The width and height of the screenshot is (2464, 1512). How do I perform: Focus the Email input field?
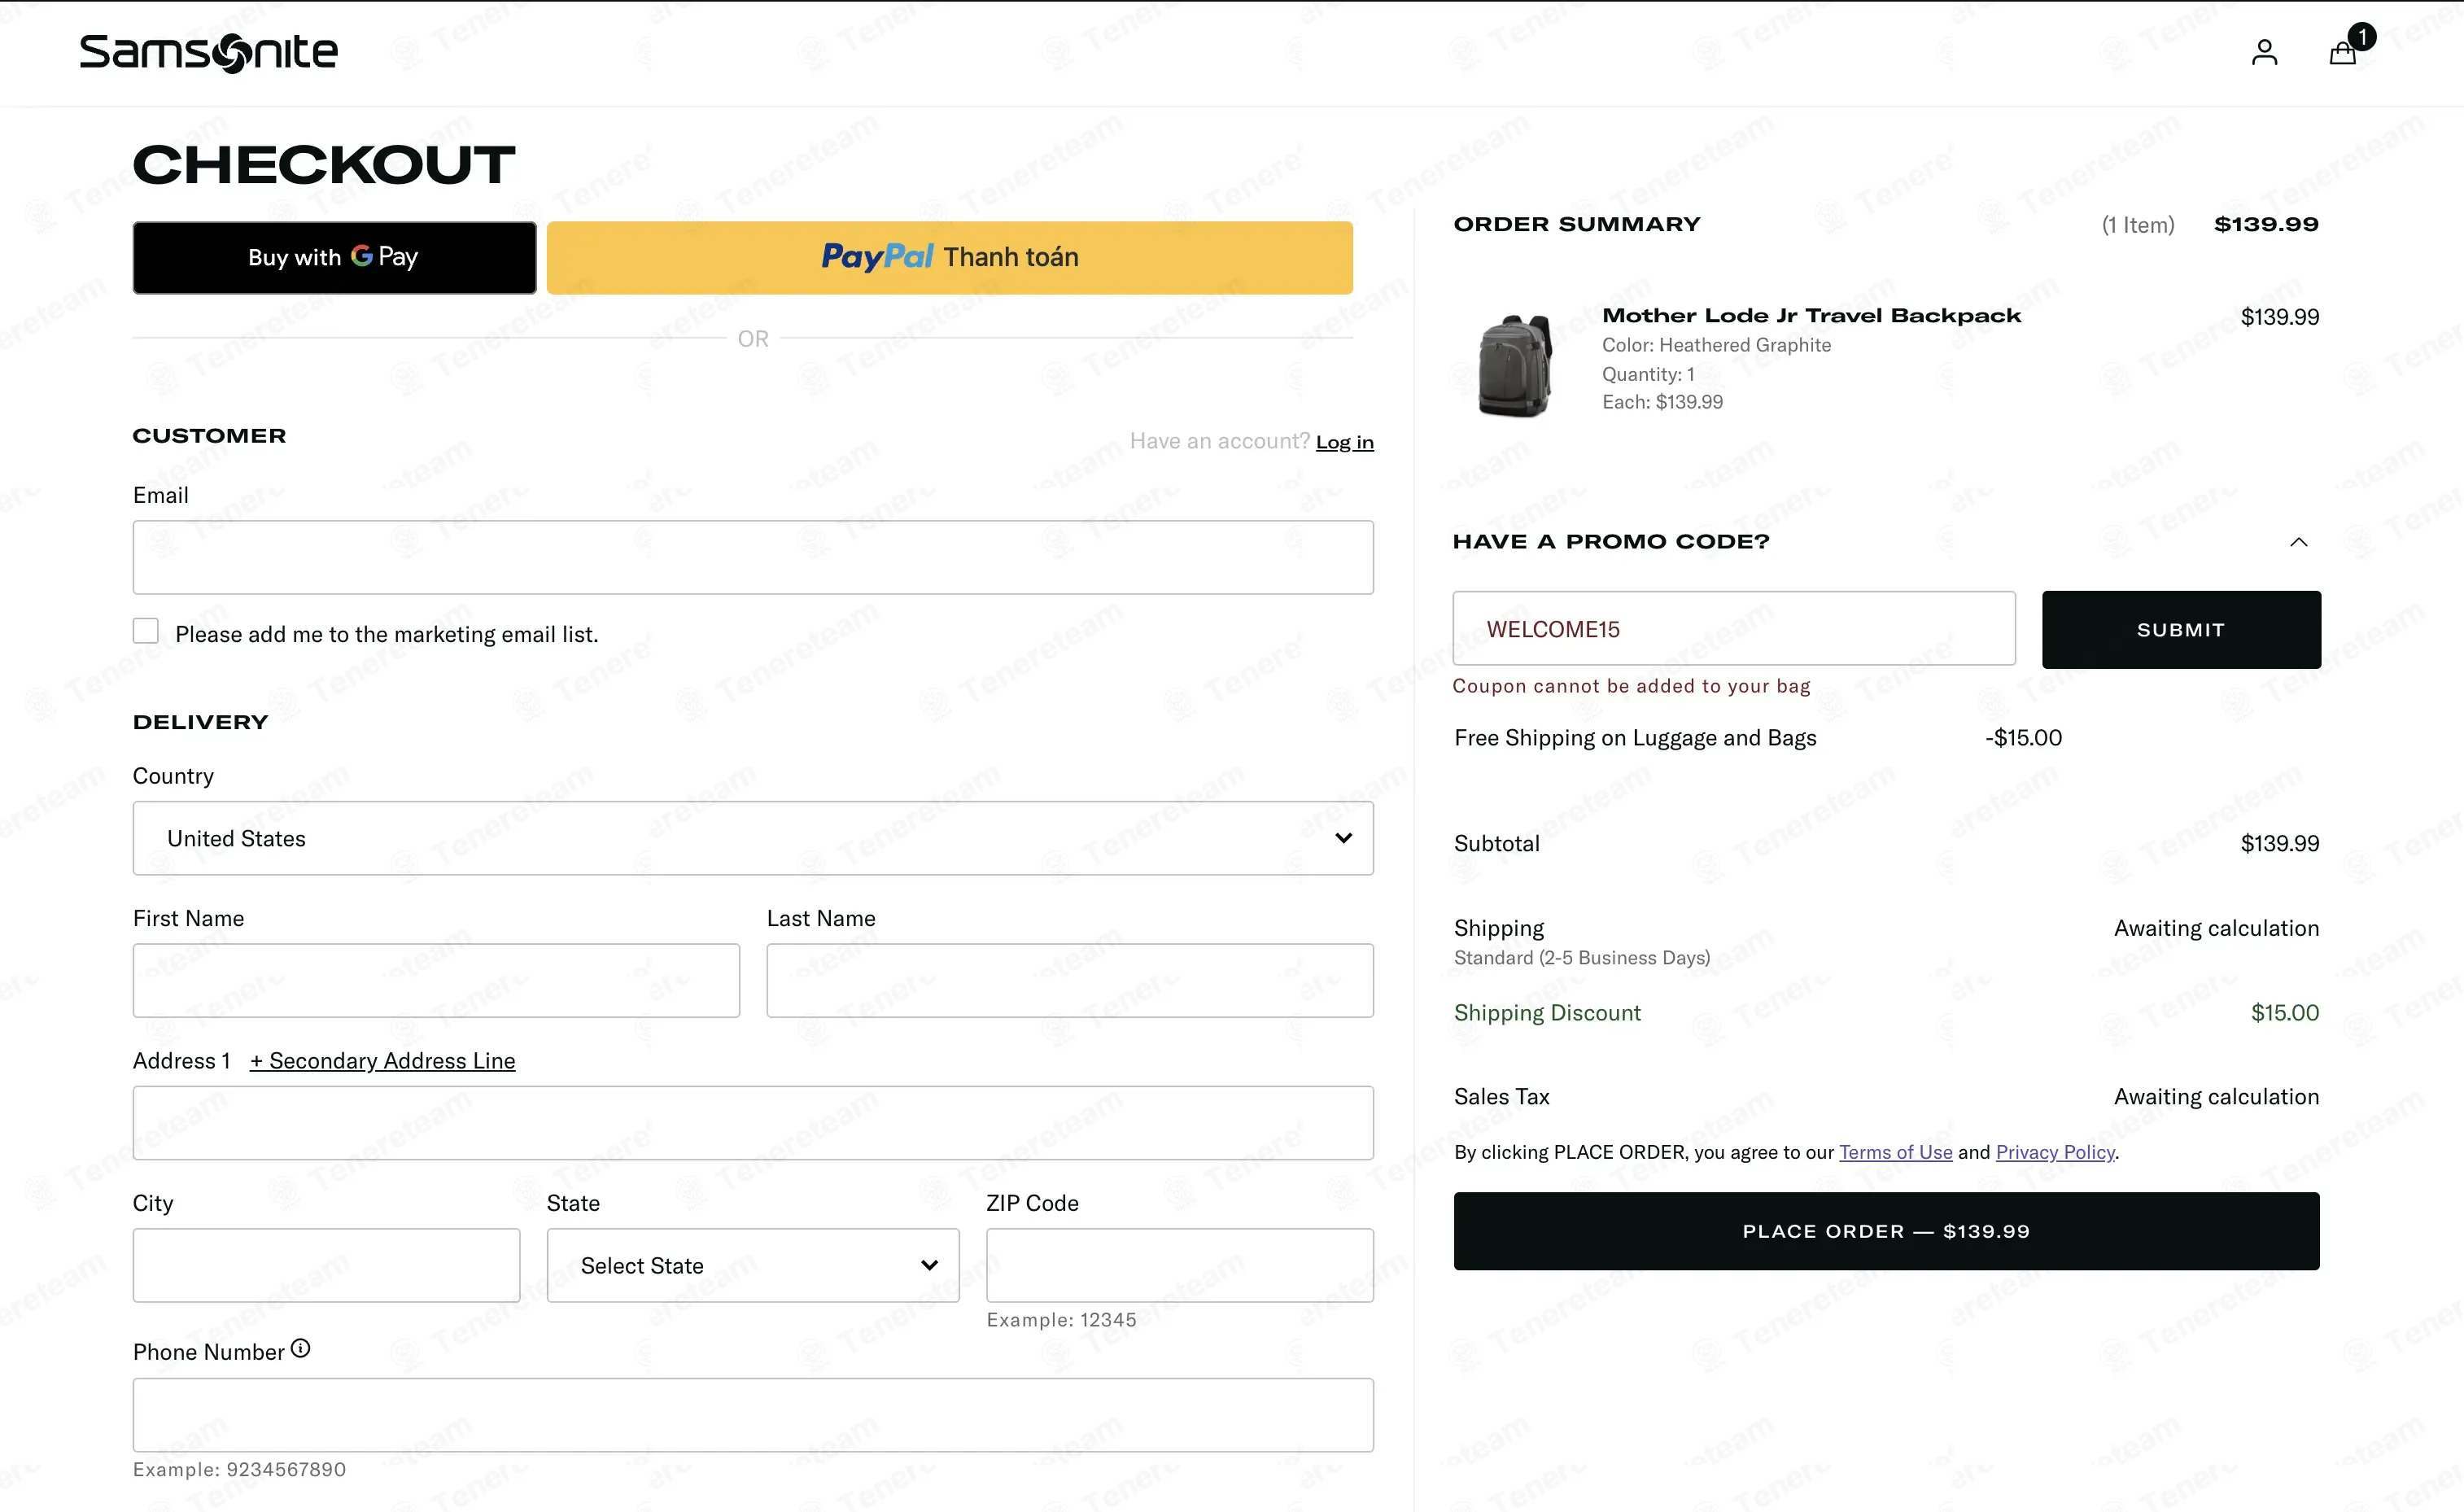pos(753,557)
